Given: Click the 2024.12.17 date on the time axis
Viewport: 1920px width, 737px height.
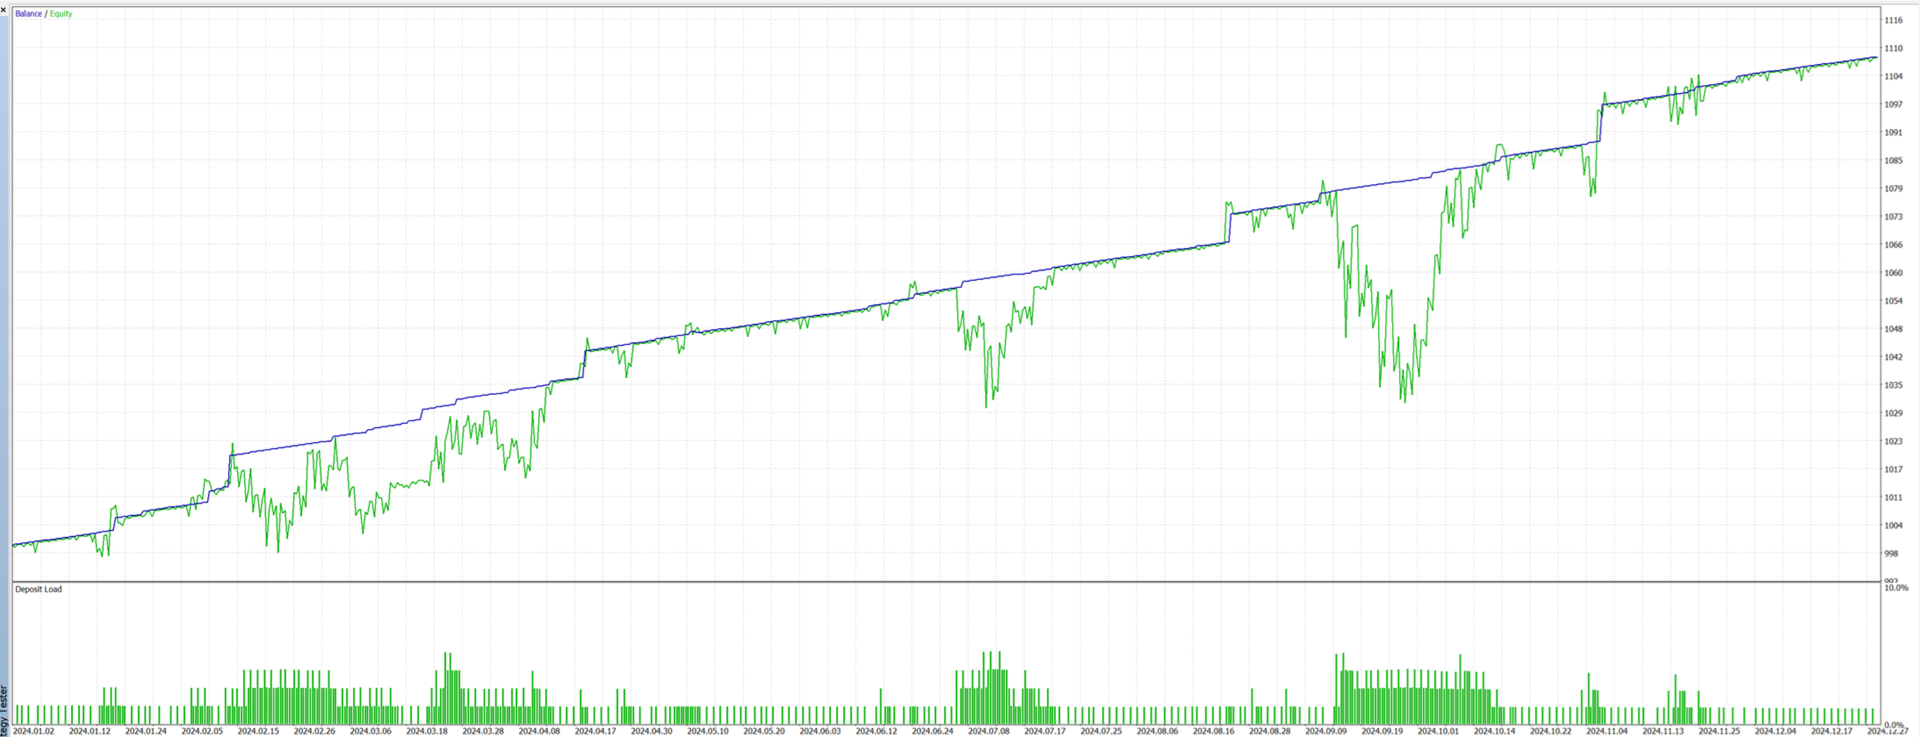Looking at the screenshot, I should click(1832, 731).
